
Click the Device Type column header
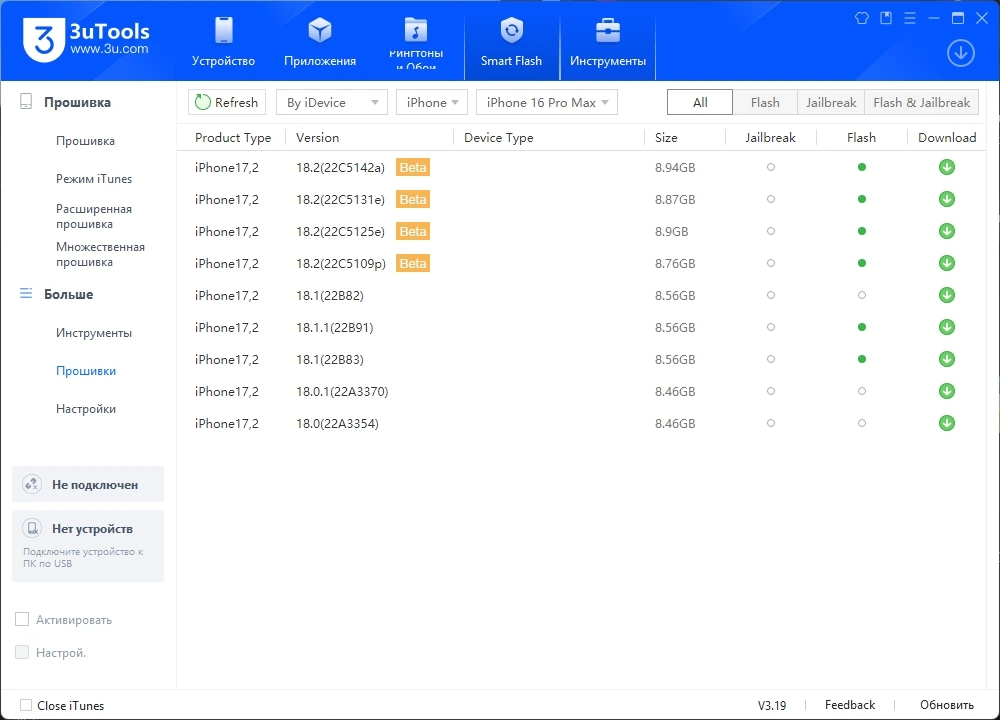tap(498, 137)
